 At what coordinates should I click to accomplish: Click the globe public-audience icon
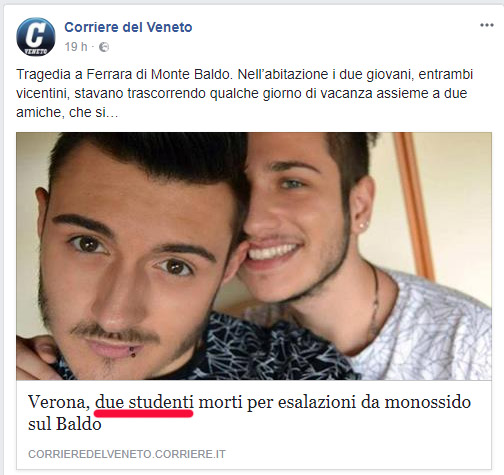(x=104, y=47)
